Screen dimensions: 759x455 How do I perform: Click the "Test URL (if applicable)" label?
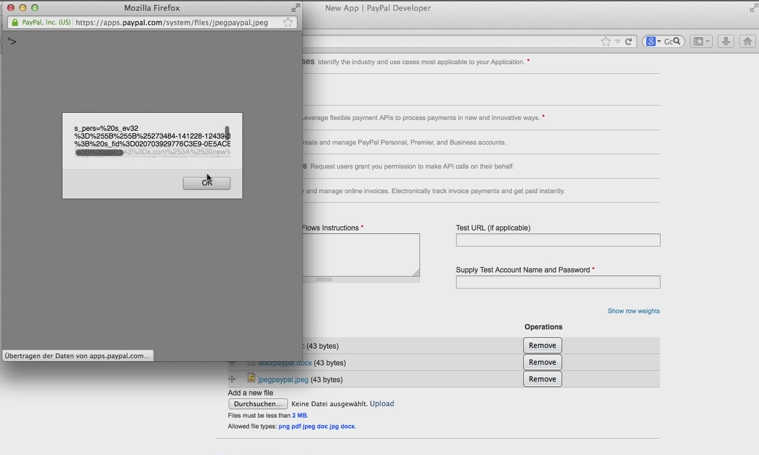[493, 228]
